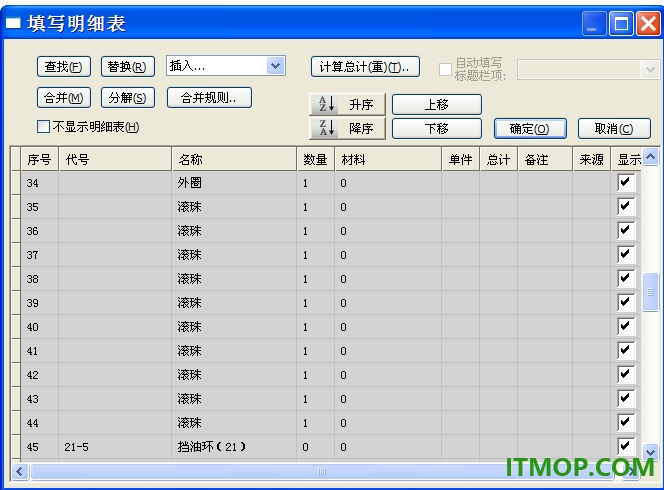This screenshot has width=664, height=490.
Task: Maximize the 填写明细表 window
Action: click(x=621, y=23)
